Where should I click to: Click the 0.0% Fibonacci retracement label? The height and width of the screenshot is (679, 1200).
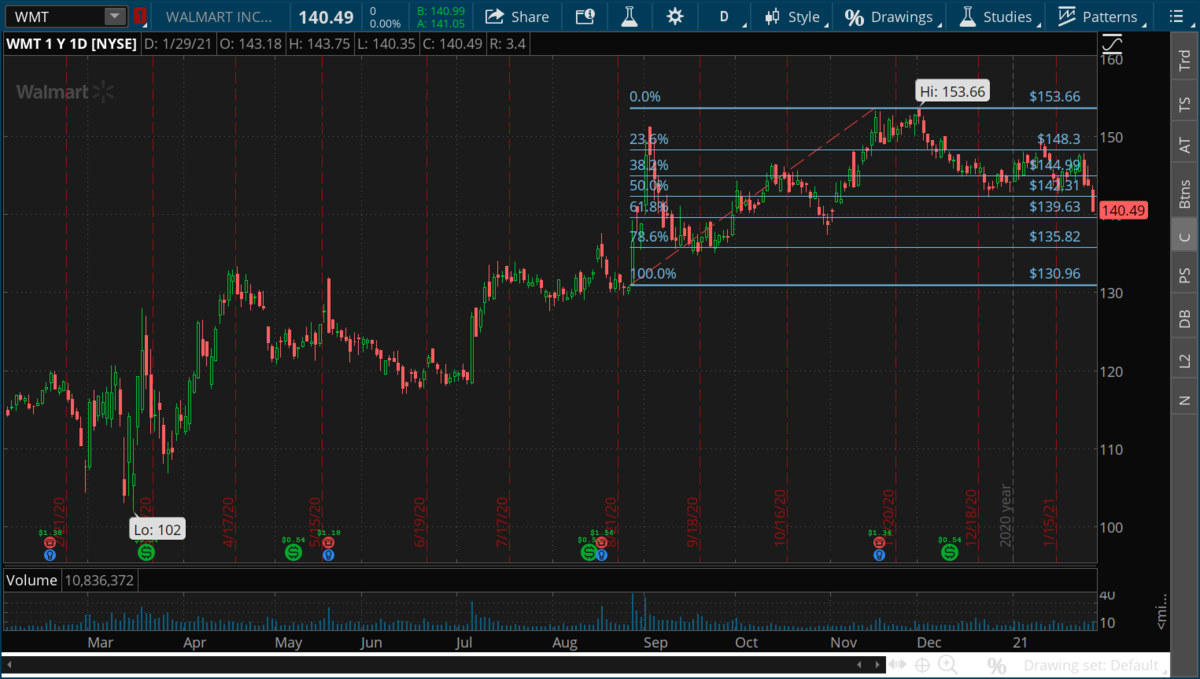click(x=645, y=97)
